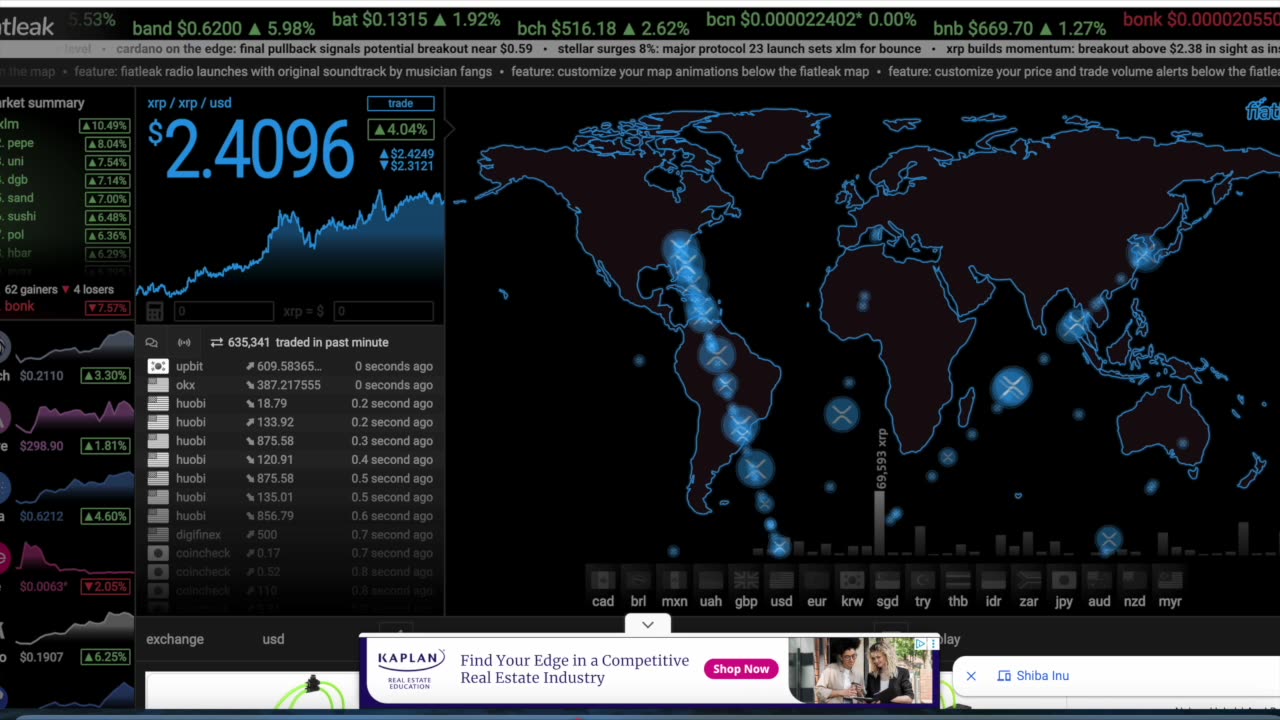Click the trade button beside xrp / usd
The height and width of the screenshot is (720, 1280).
click(400, 103)
